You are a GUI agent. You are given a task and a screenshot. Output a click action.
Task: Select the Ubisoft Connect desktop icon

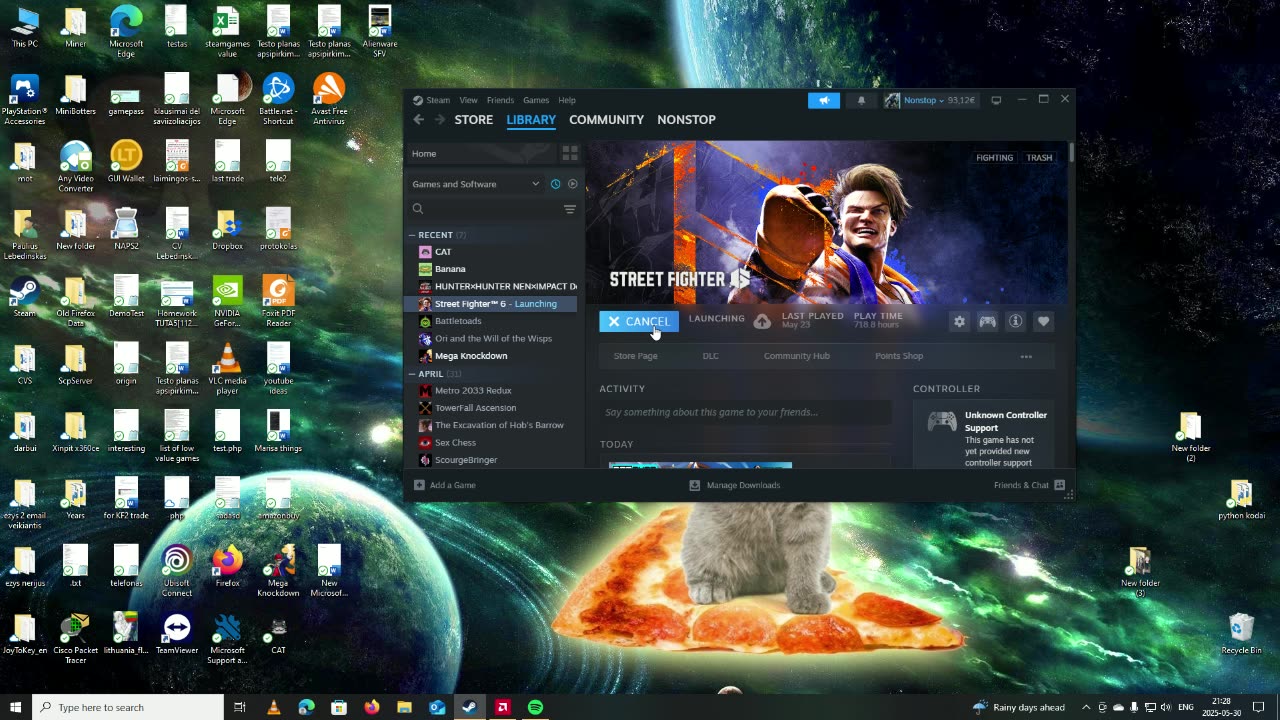[x=177, y=571]
